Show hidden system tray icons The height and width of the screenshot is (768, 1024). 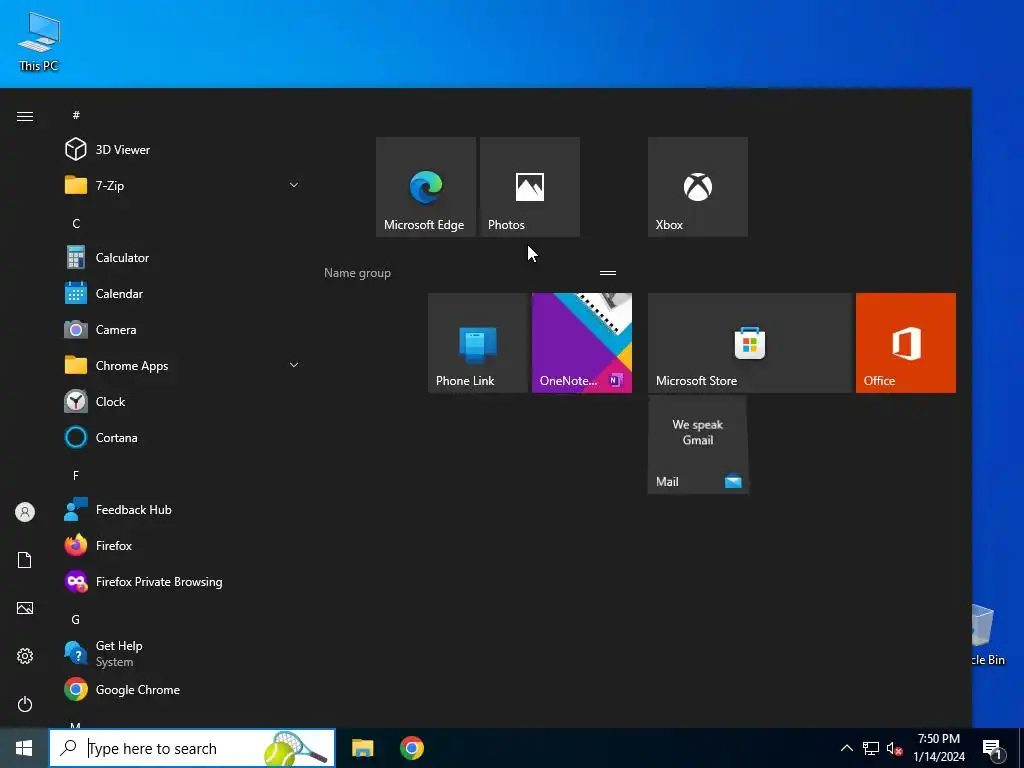tap(846, 748)
